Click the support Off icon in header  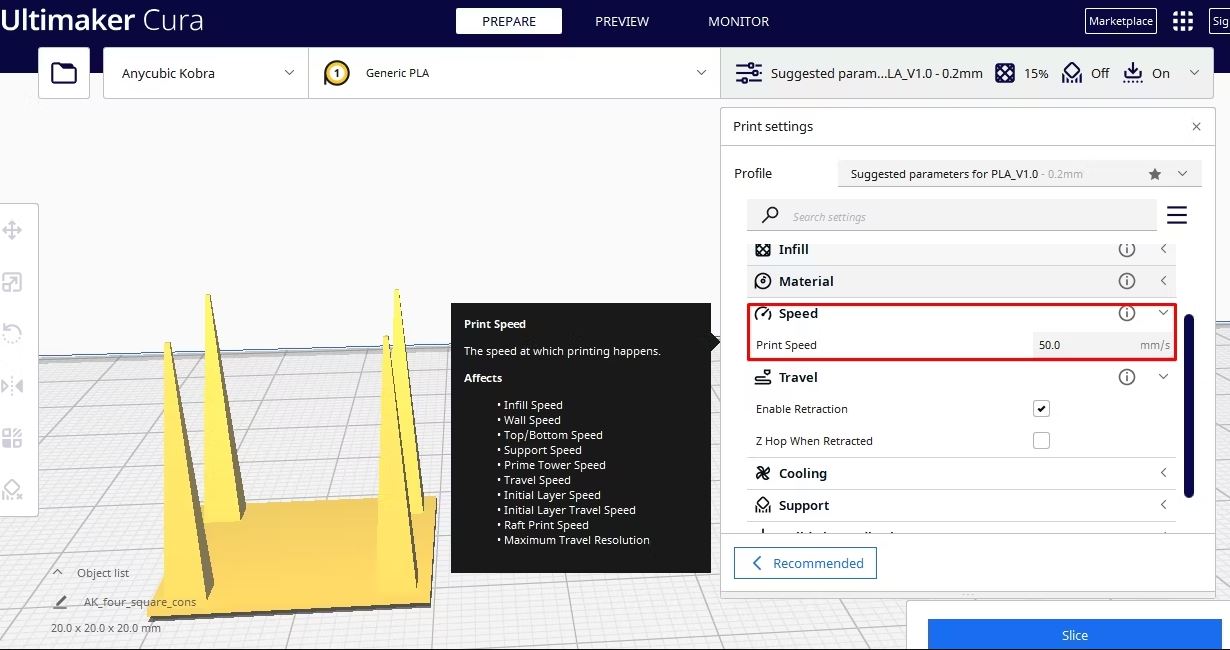click(x=1072, y=73)
